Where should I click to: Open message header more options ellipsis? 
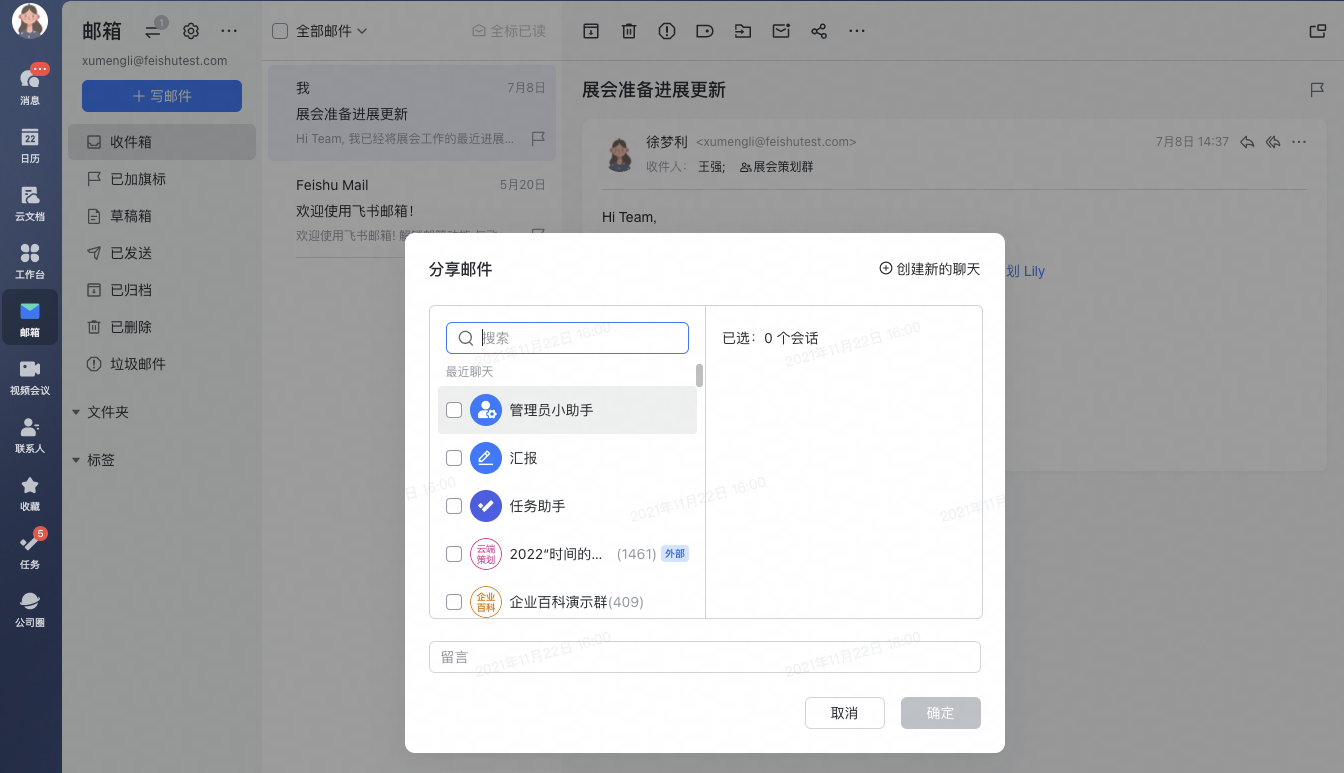point(1299,142)
